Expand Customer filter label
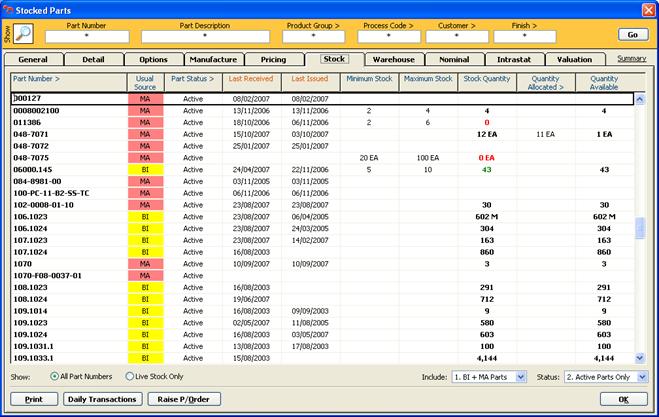Image resolution: width=659 pixels, height=417 pixels. 456,26
